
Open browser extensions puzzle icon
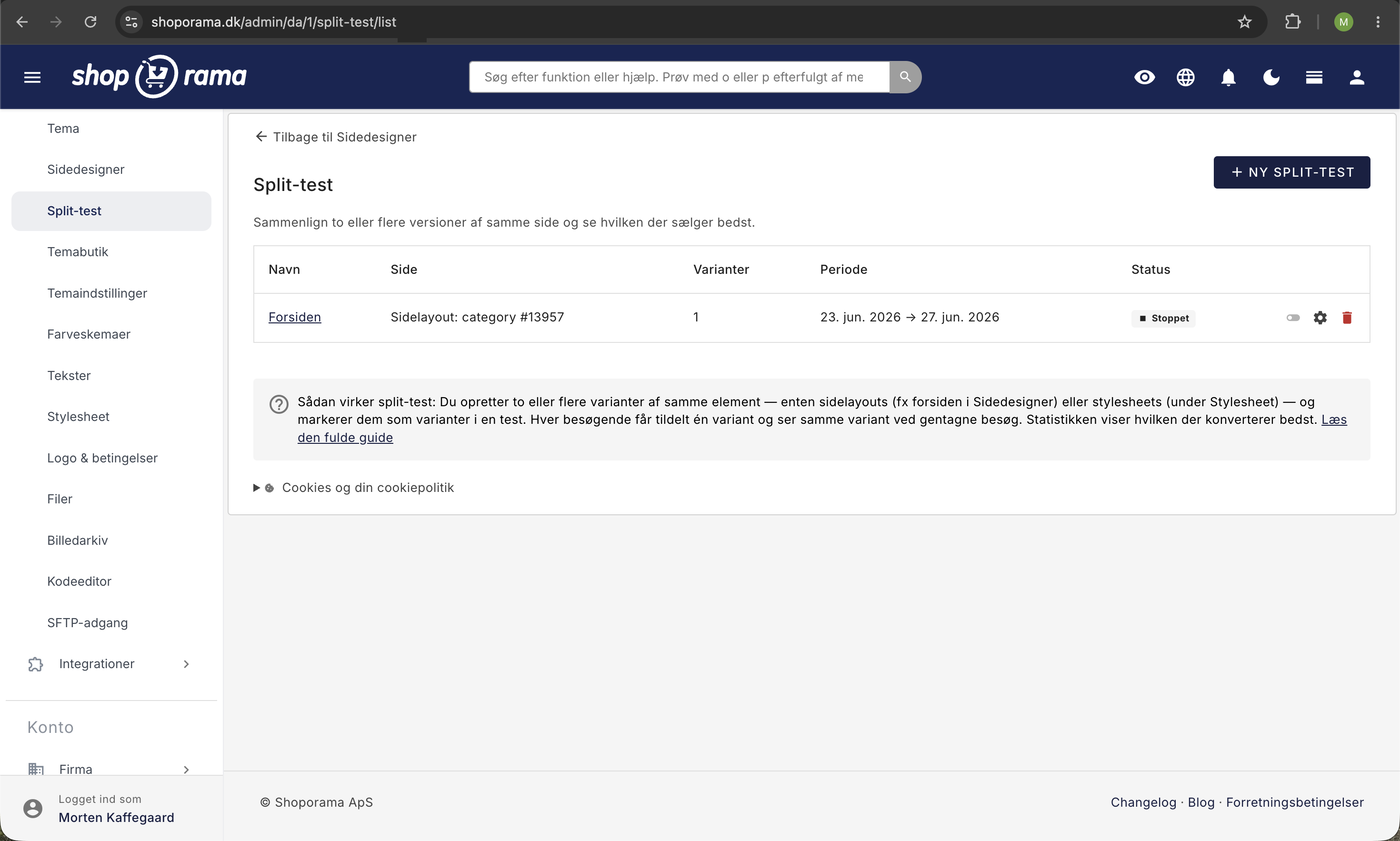point(1293,21)
